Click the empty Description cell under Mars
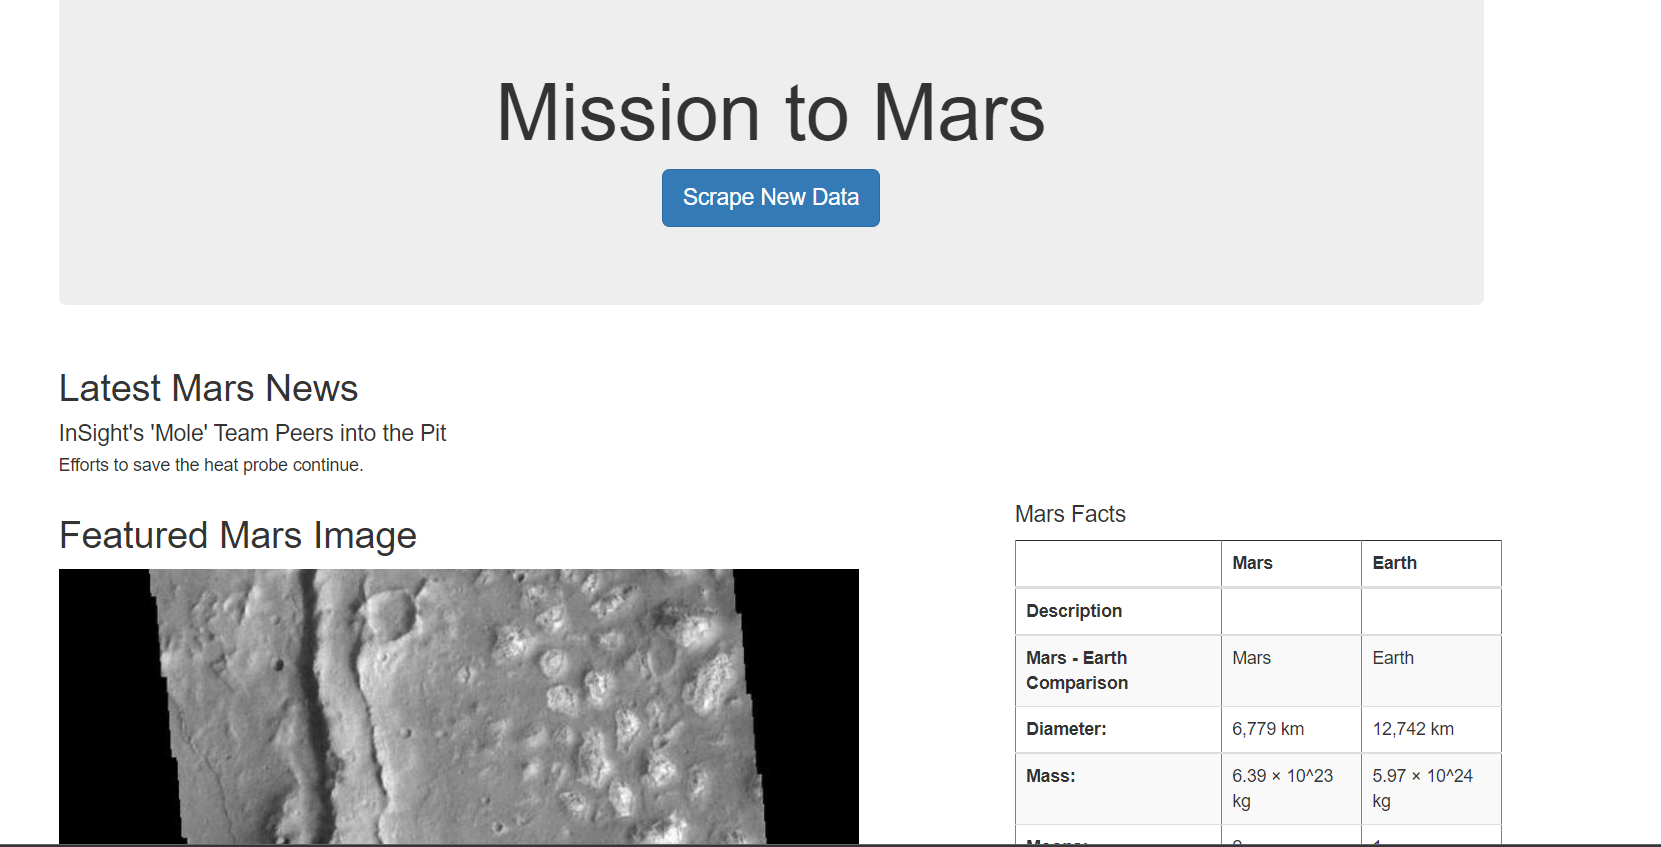 pos(1290,610)
